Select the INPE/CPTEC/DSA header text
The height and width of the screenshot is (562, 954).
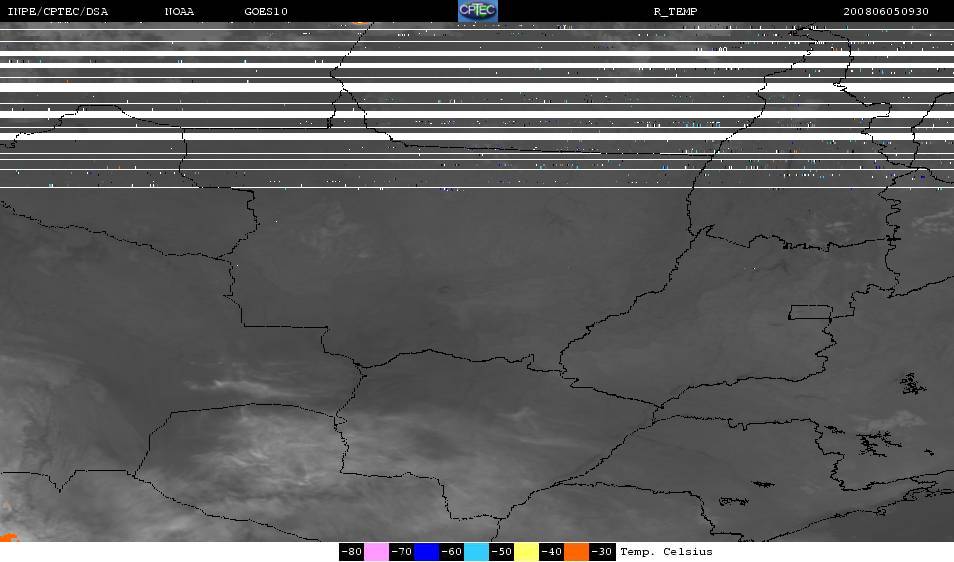click(x=58, y=12)
